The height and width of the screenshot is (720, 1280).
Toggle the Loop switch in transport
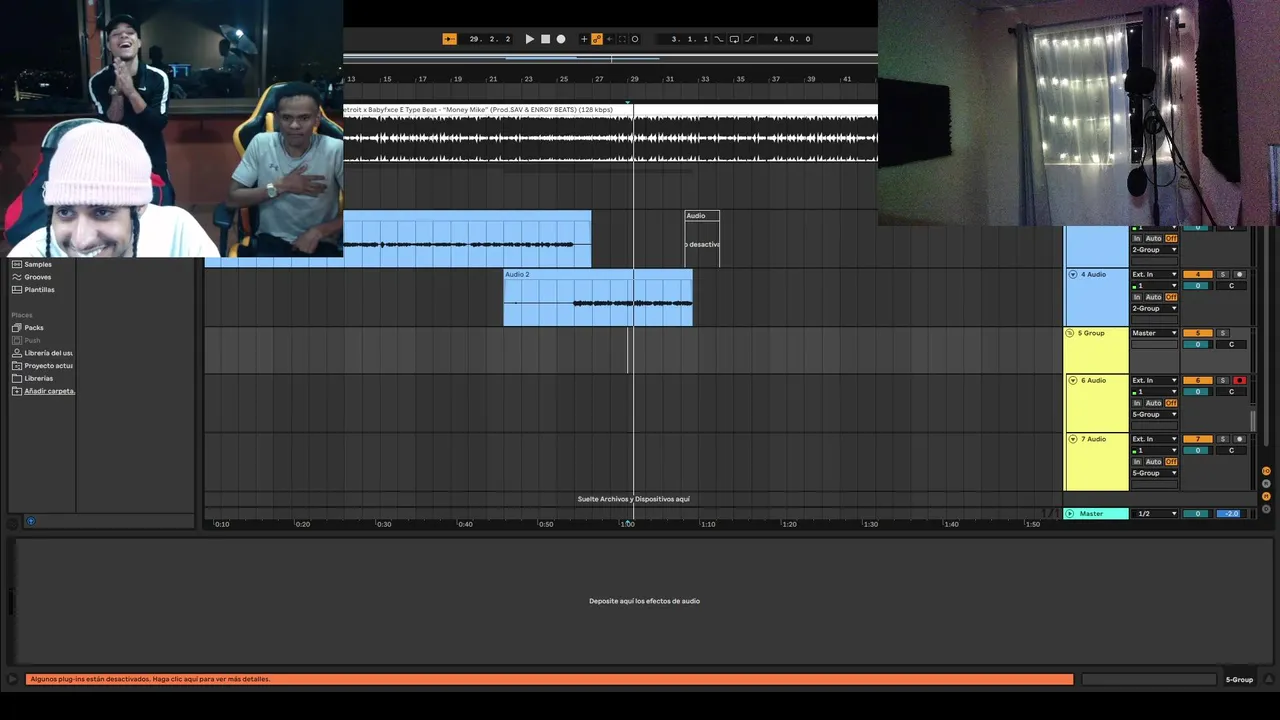tap(734, 39)
